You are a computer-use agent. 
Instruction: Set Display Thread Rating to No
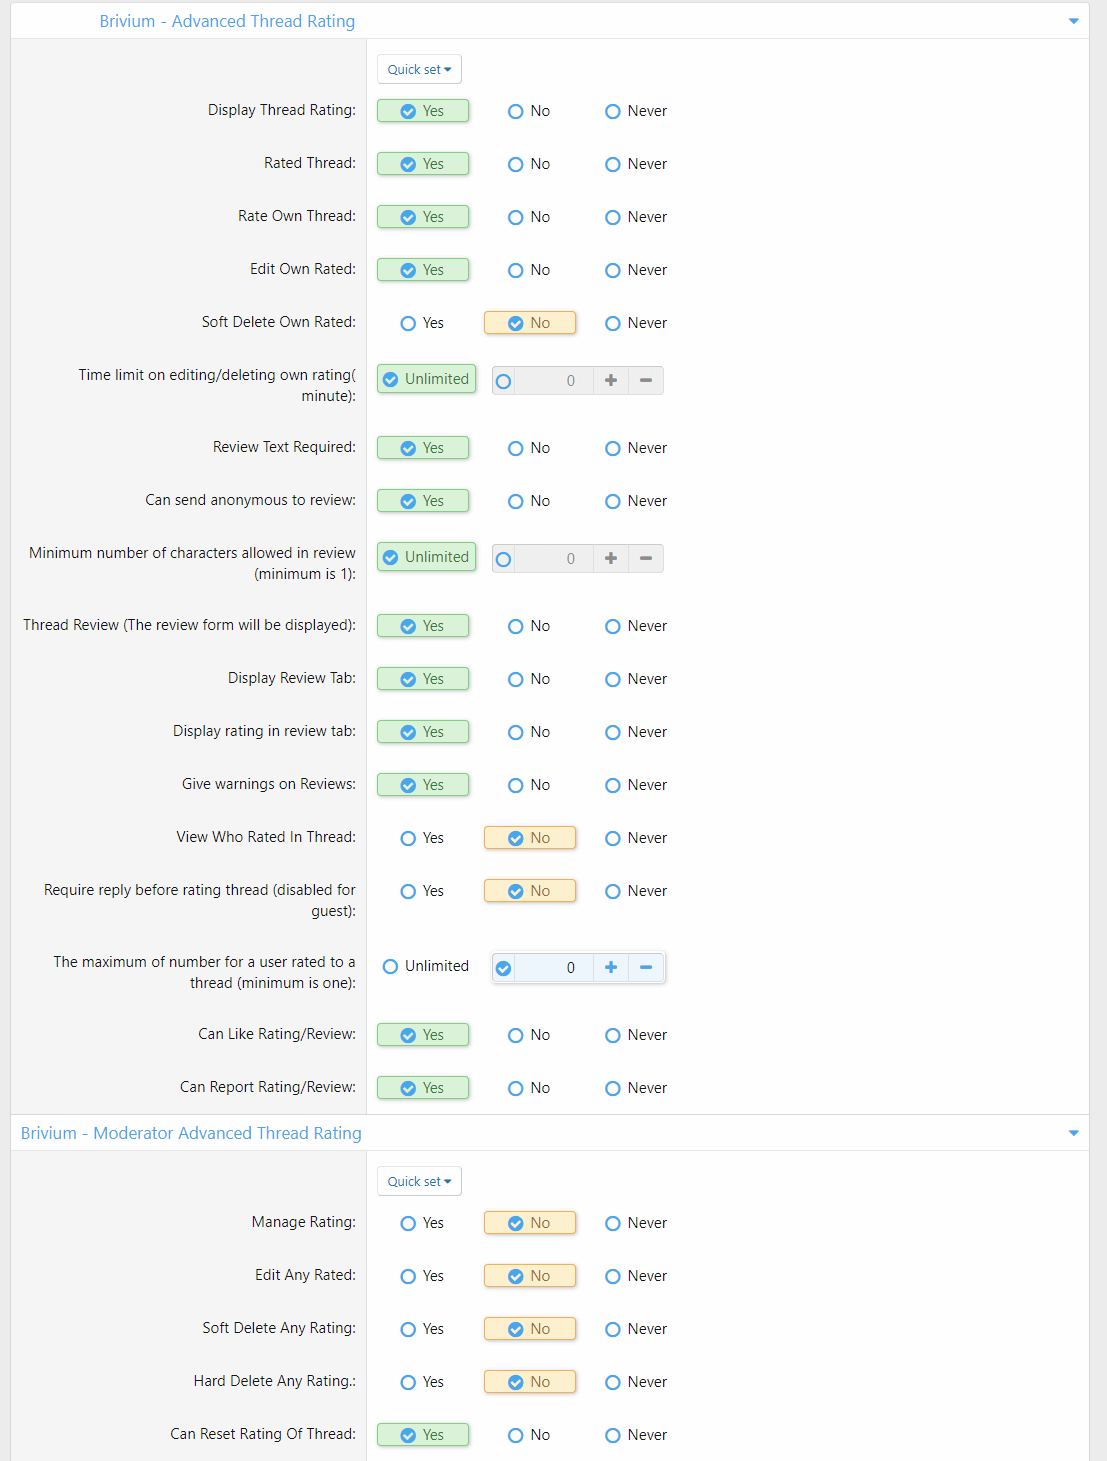point(529,111)
